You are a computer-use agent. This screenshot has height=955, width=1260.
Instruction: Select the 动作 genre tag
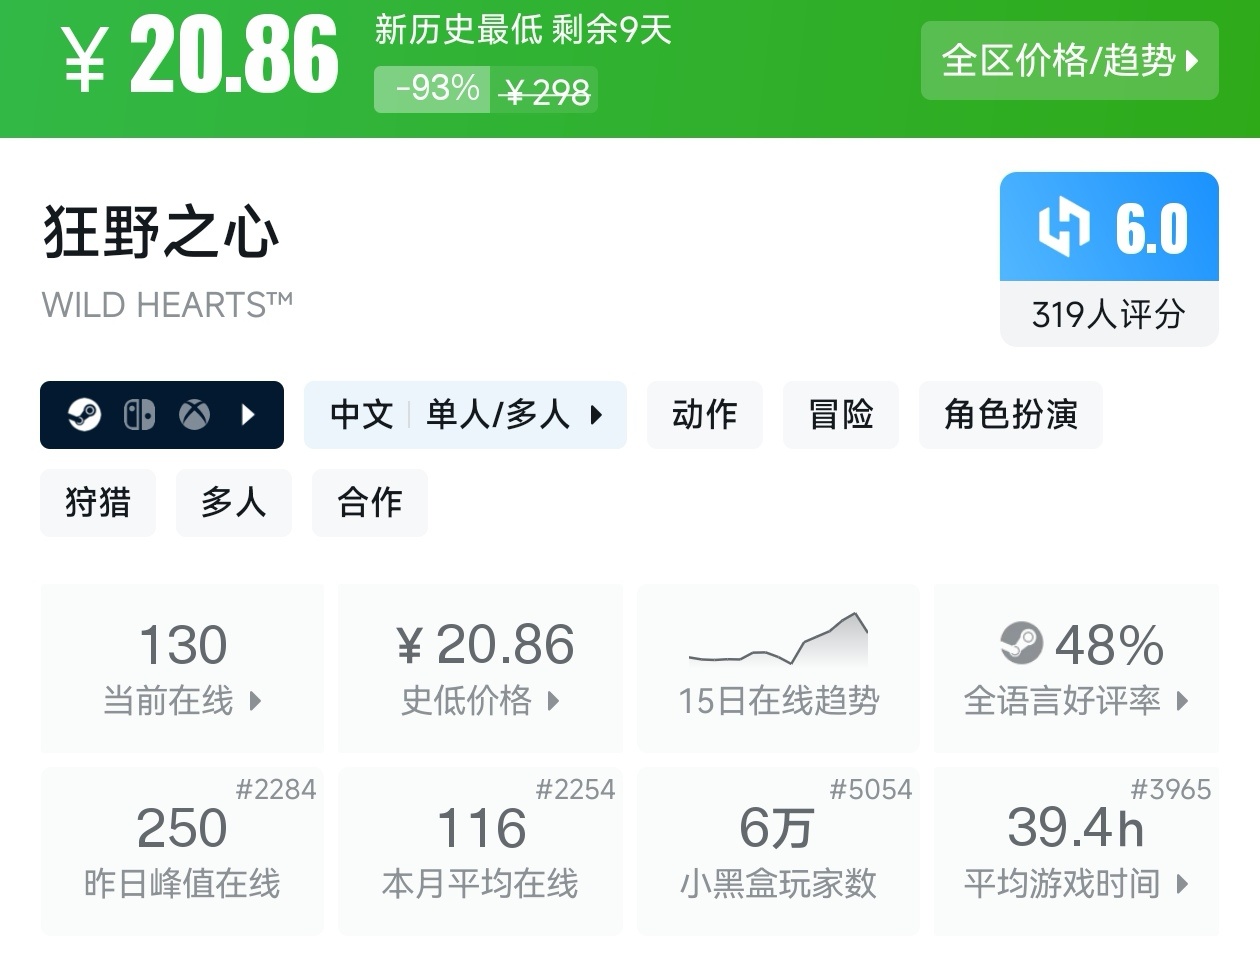click(x=704, y=414)
